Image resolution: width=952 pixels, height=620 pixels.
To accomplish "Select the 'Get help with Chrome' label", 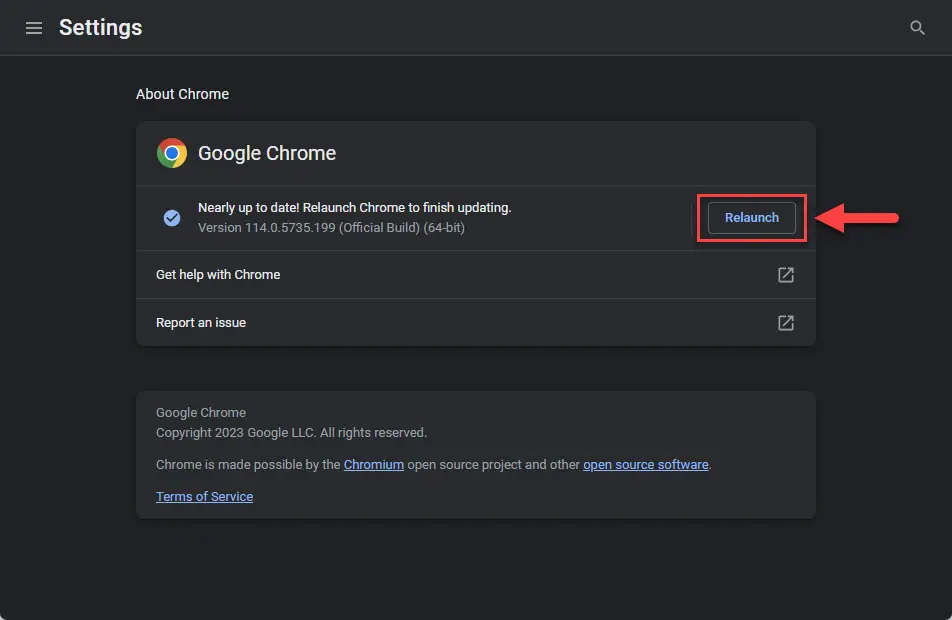I will 218,275.
